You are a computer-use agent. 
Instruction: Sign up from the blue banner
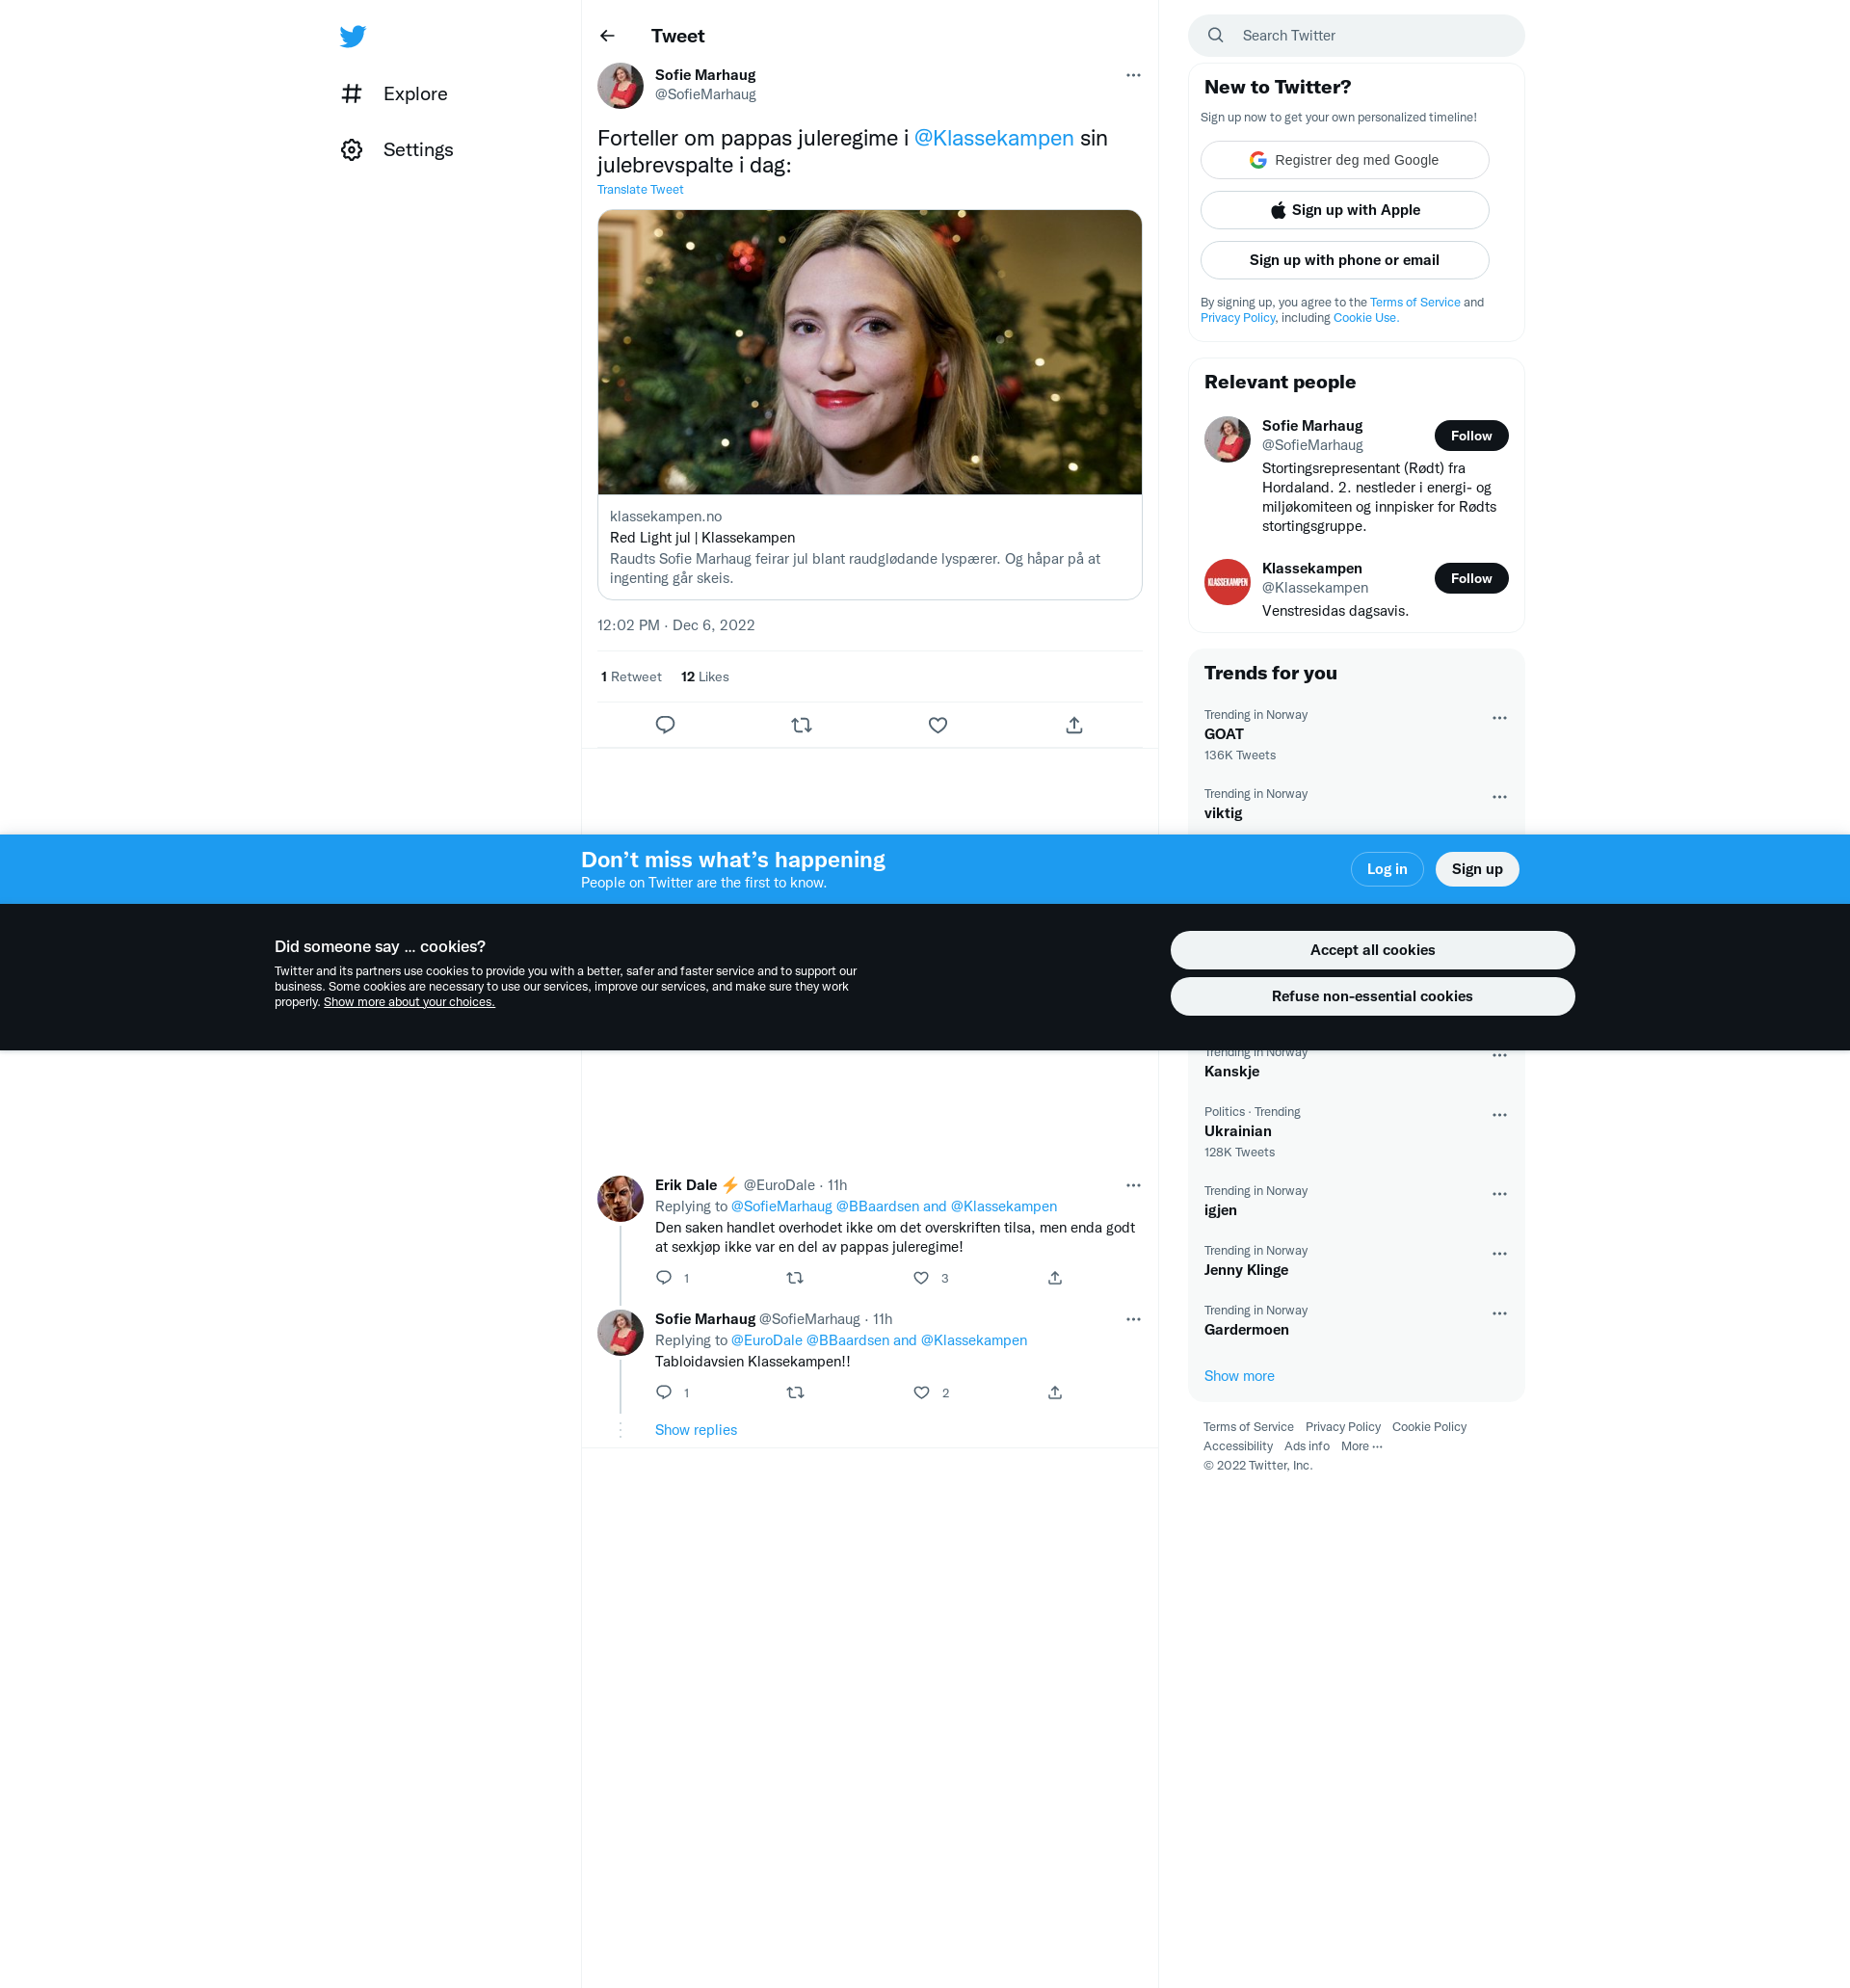coord(1477,869)
